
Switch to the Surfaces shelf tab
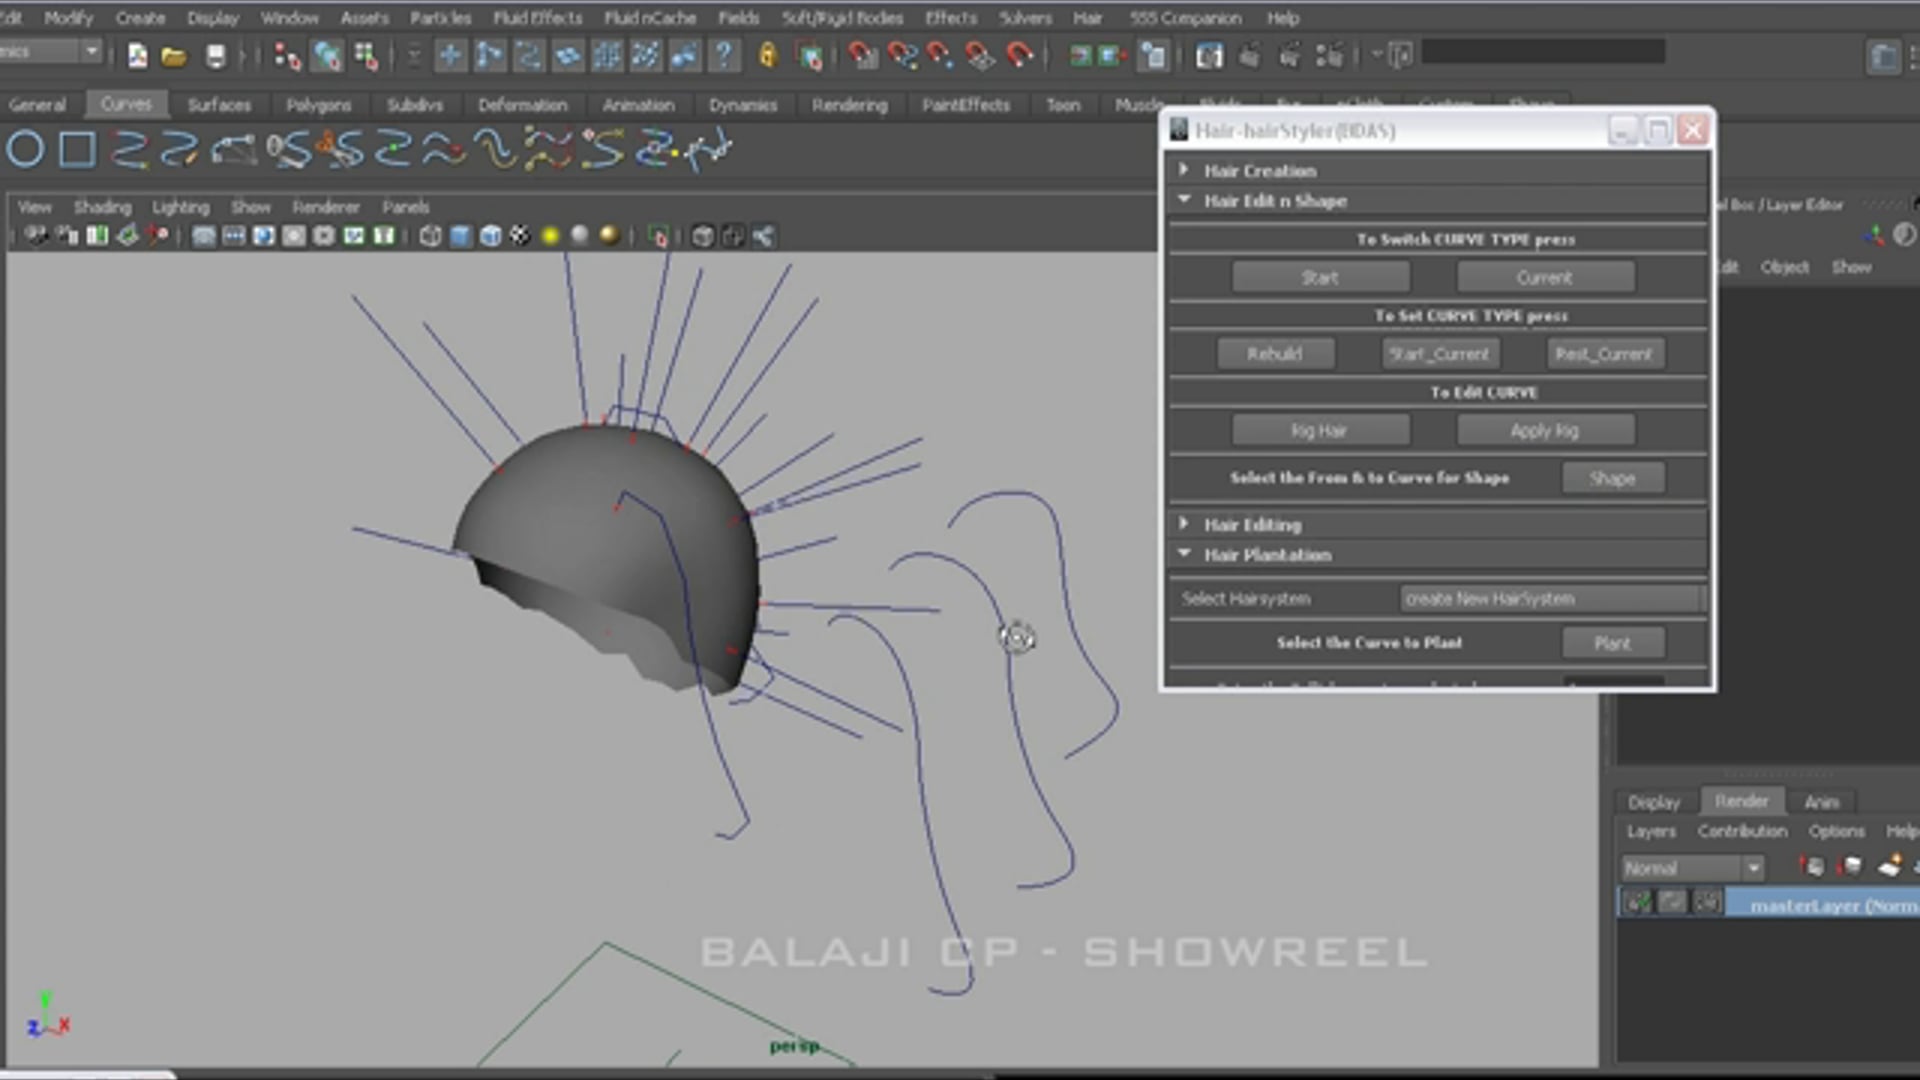click(219, 105)
